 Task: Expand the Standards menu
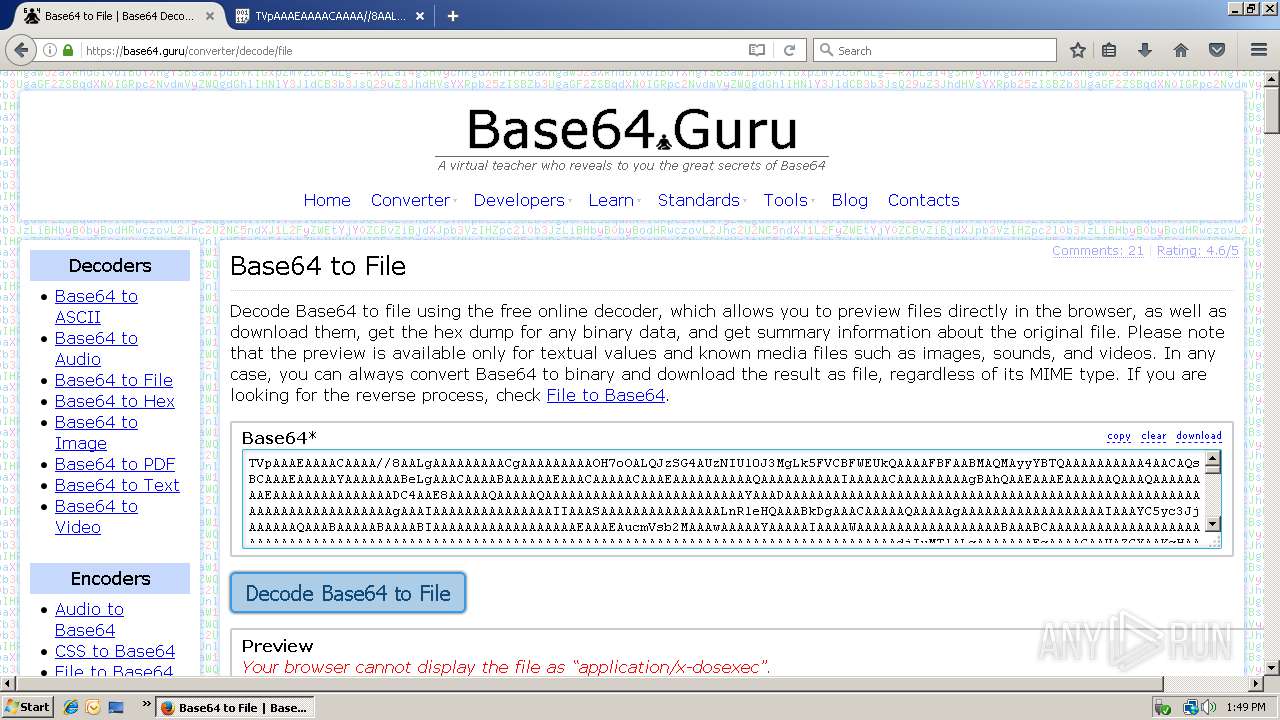coord(701,200)
